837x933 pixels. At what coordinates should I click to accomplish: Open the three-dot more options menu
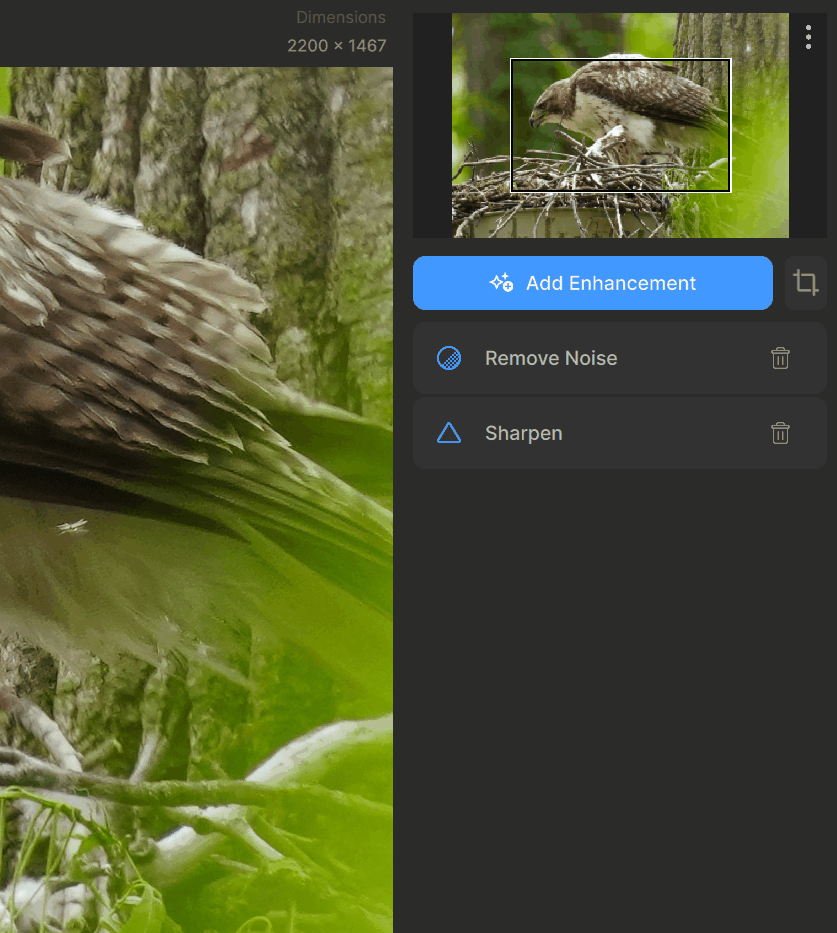pyautogui.click(x=808, y=37)
